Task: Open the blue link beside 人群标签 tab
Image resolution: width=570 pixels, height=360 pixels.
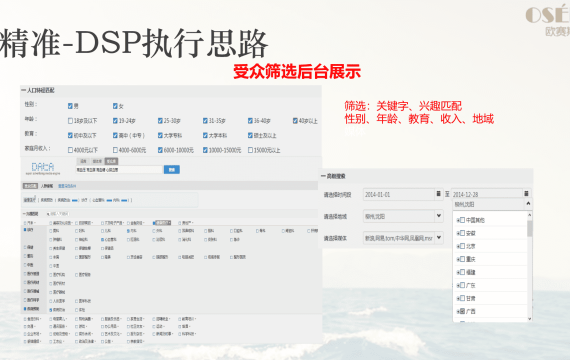Action: tap(67, 186)
